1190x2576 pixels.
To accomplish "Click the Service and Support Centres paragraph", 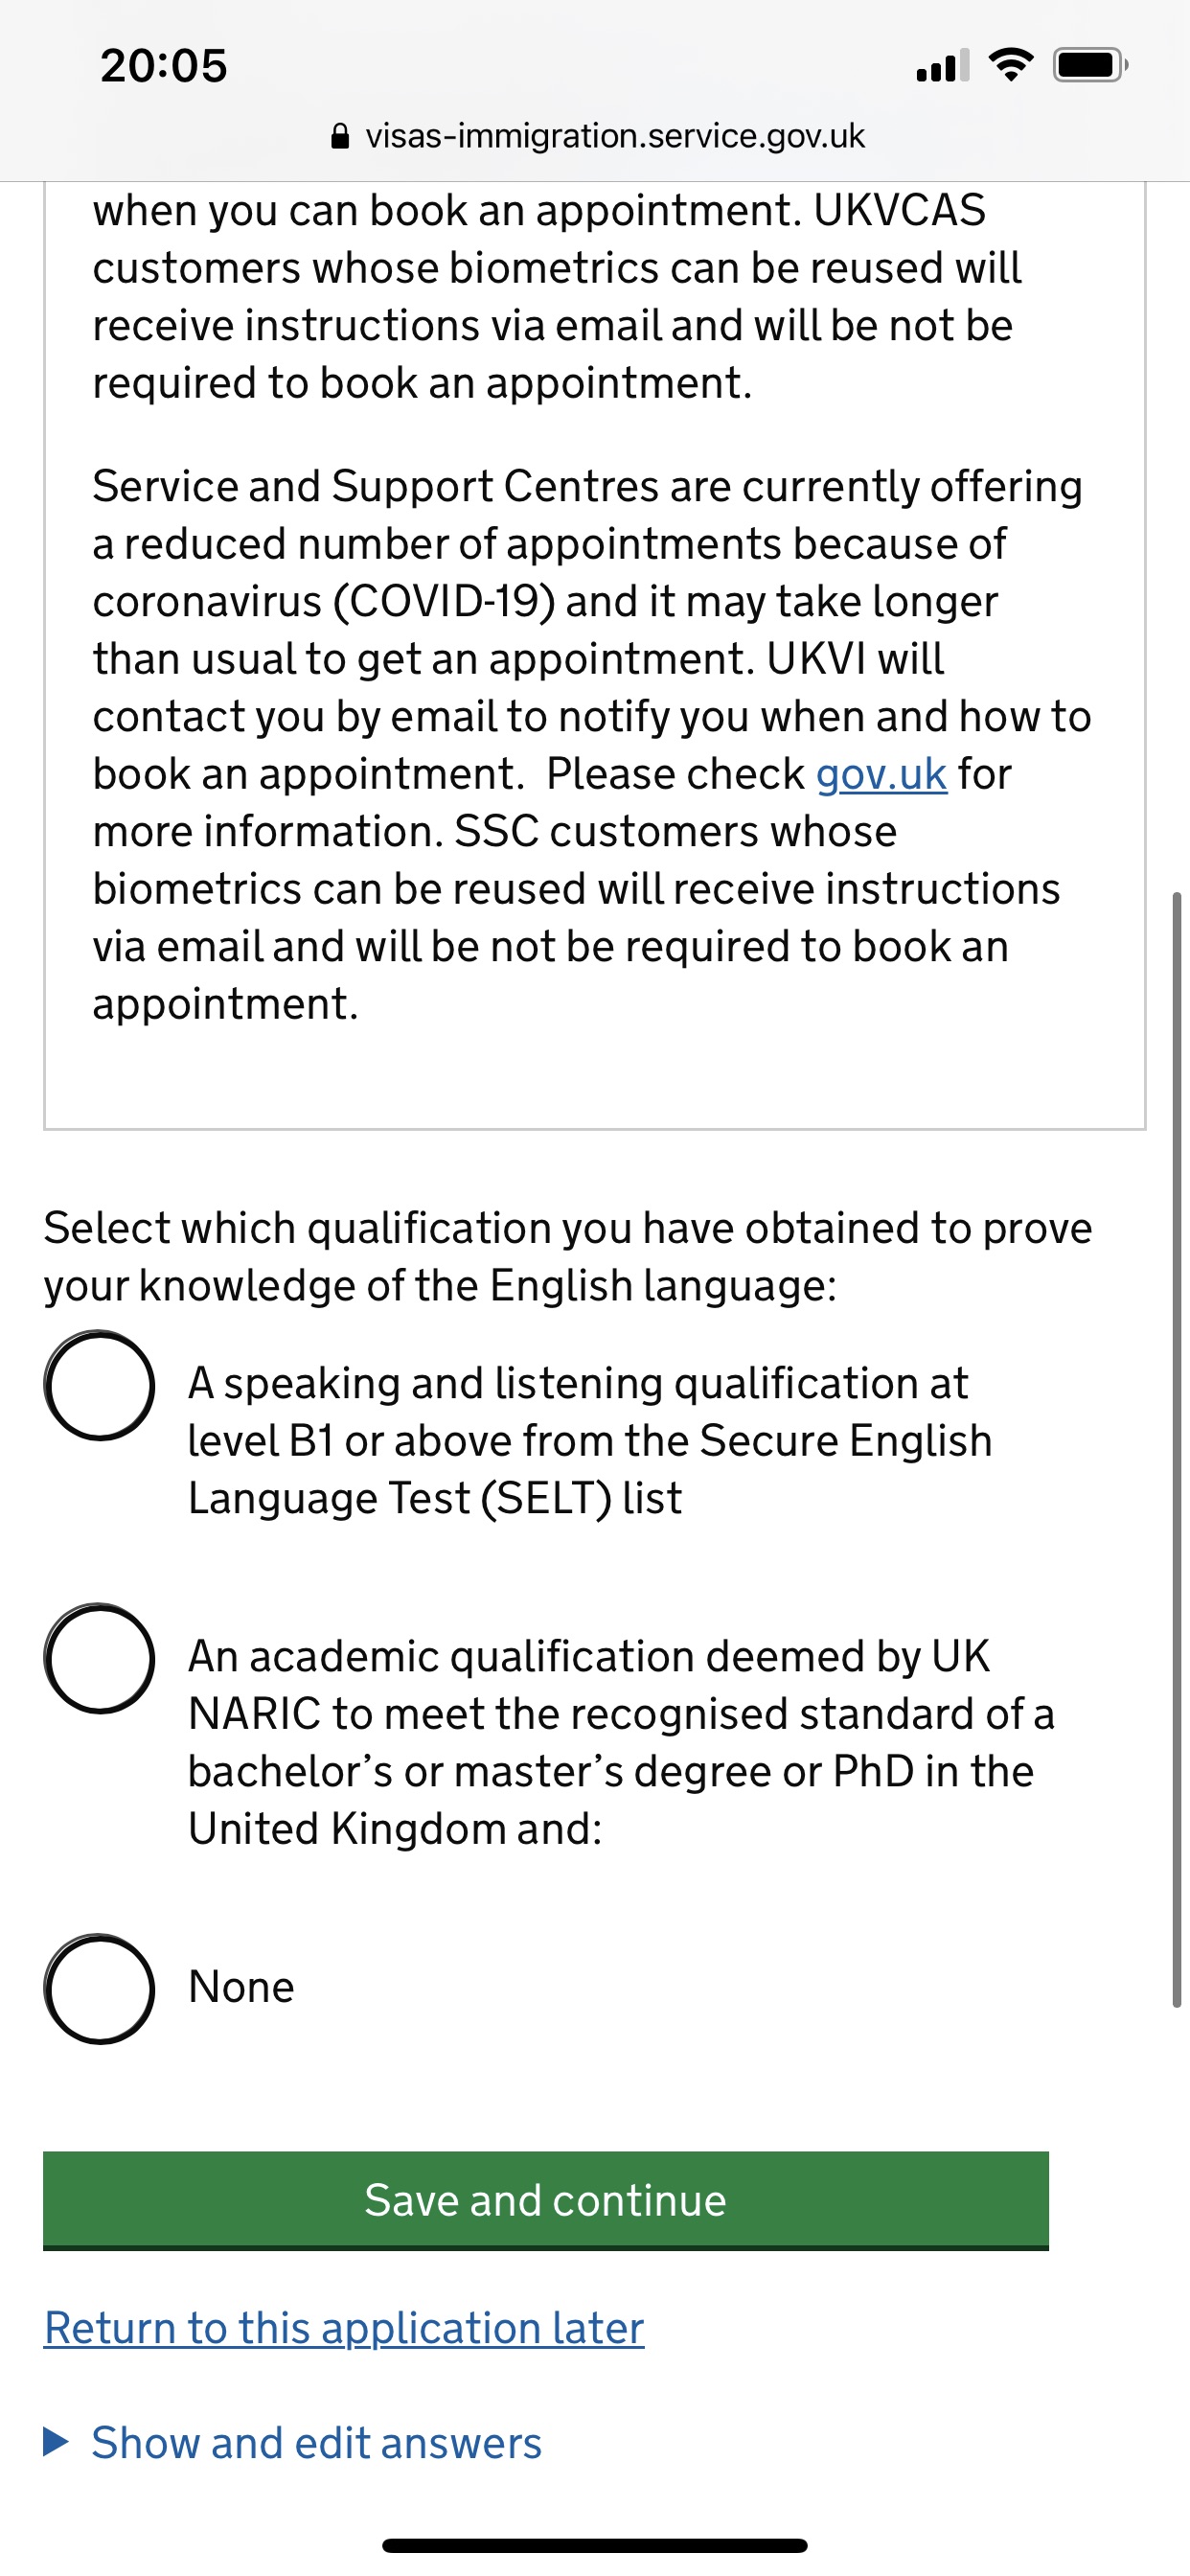I will tap(590, 744).
